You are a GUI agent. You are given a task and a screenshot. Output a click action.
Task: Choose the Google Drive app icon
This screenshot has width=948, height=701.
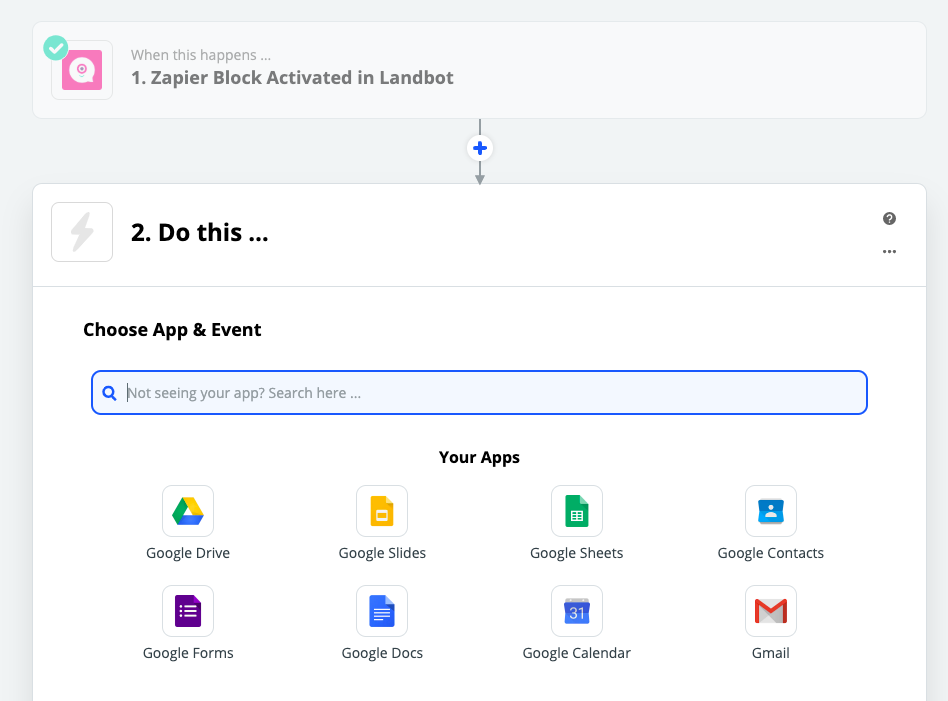pyautogui.click(x=188, y=511)
